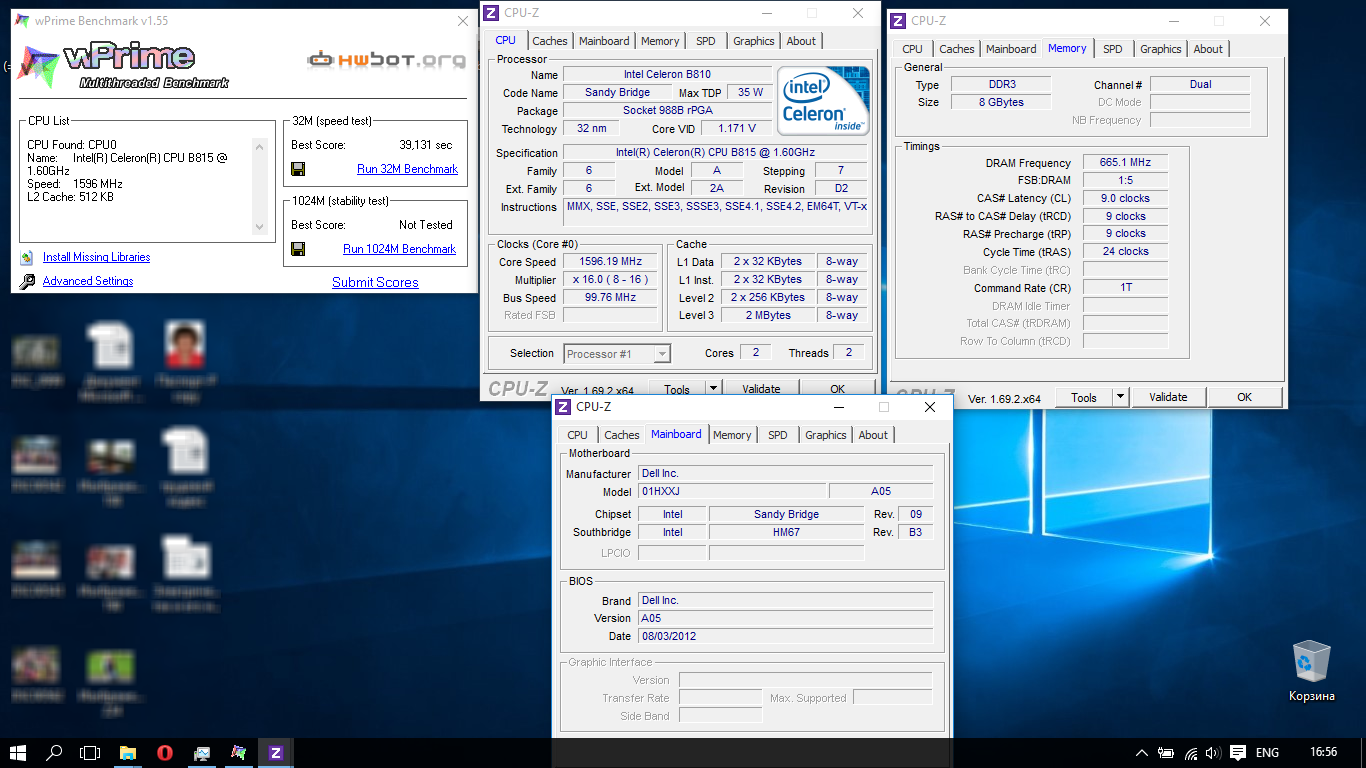Open taskbar Search

click(54, 753)
